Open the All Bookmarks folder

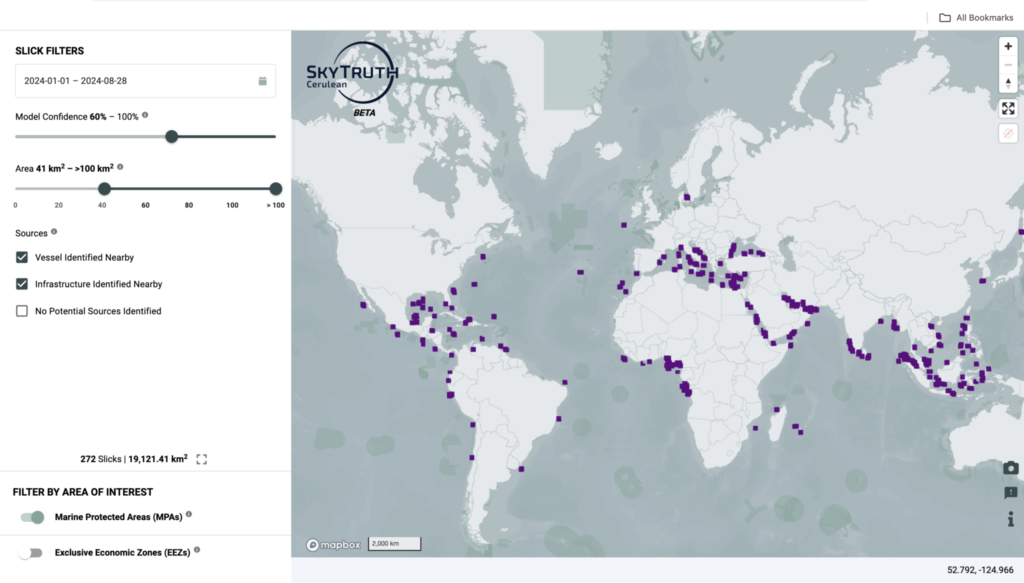coord(975,17)
